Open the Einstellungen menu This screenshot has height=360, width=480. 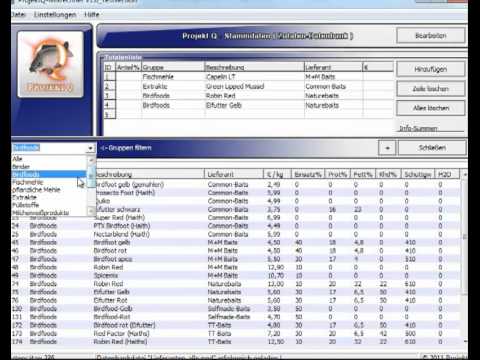[x=55, y=15]
